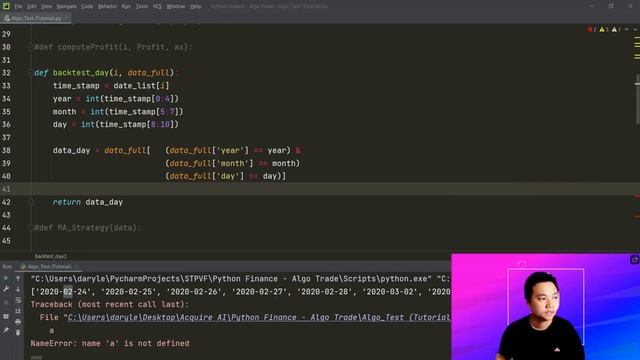Viewport: 640px width, 360px height.
Task: Click the 'time_stamp = date_list[i]' line
Action: coord(111,86)
